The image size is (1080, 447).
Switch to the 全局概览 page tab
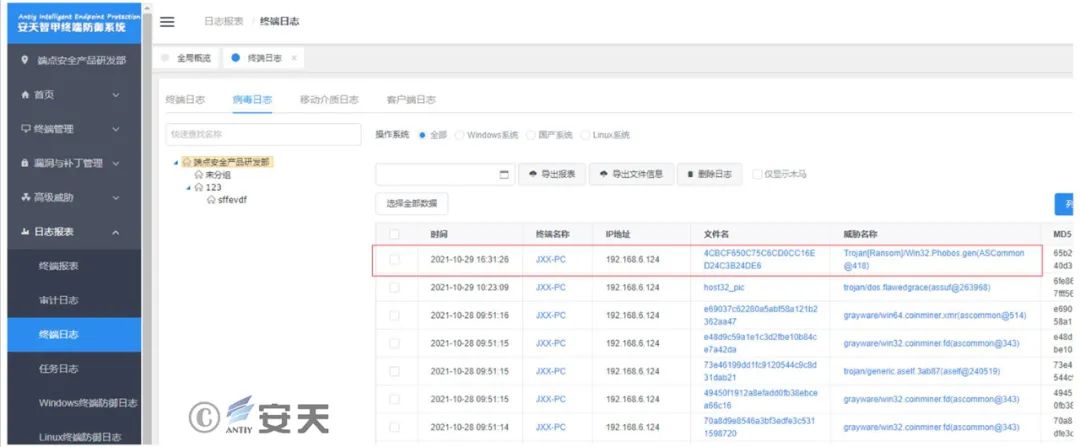pos(187,59)
